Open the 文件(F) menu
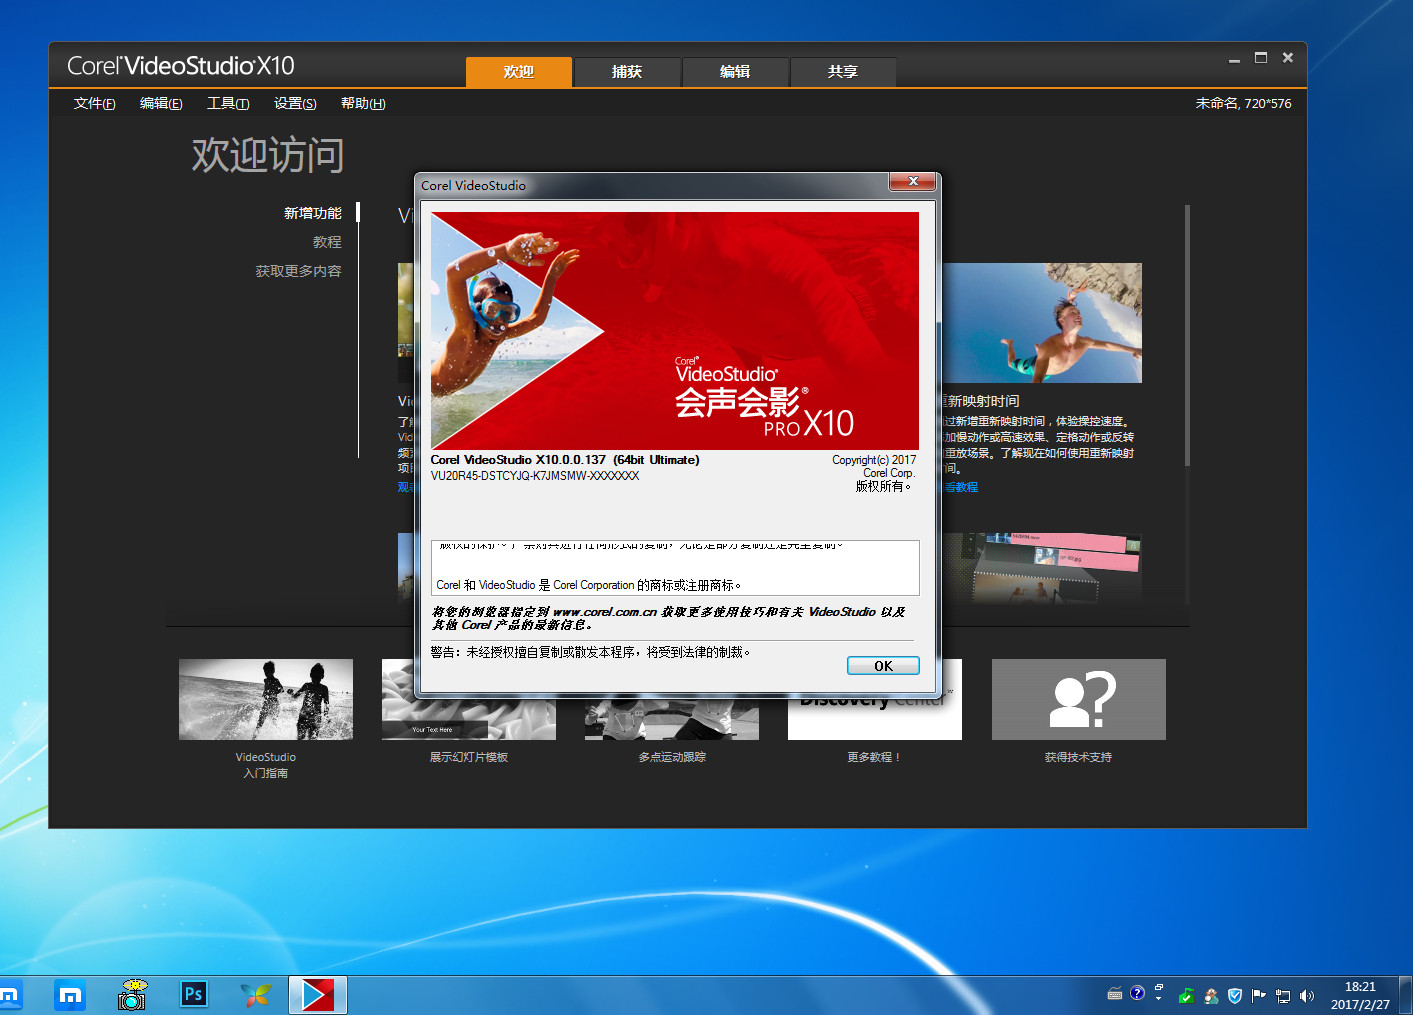 [x=94, y=103]
